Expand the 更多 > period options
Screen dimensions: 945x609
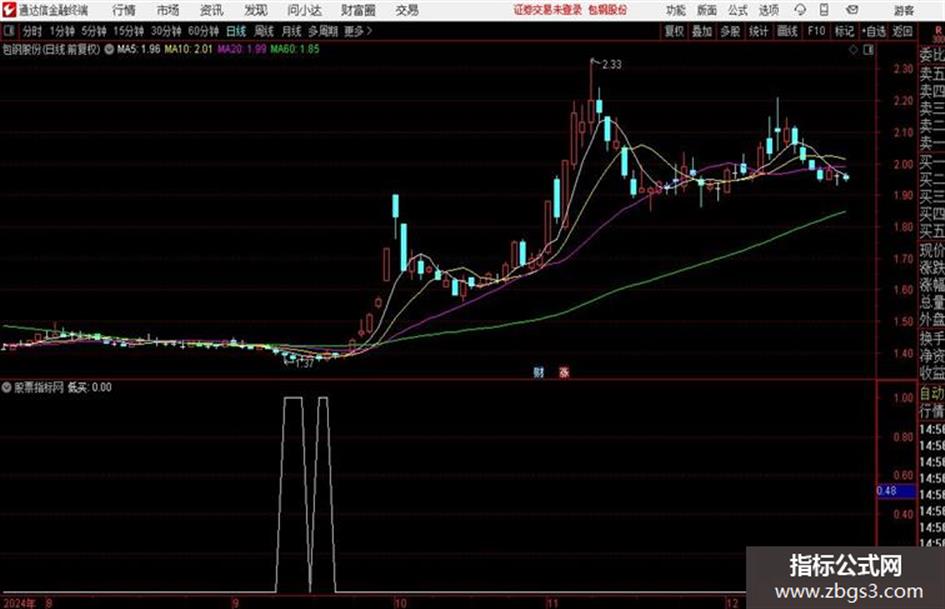(358, 31)
